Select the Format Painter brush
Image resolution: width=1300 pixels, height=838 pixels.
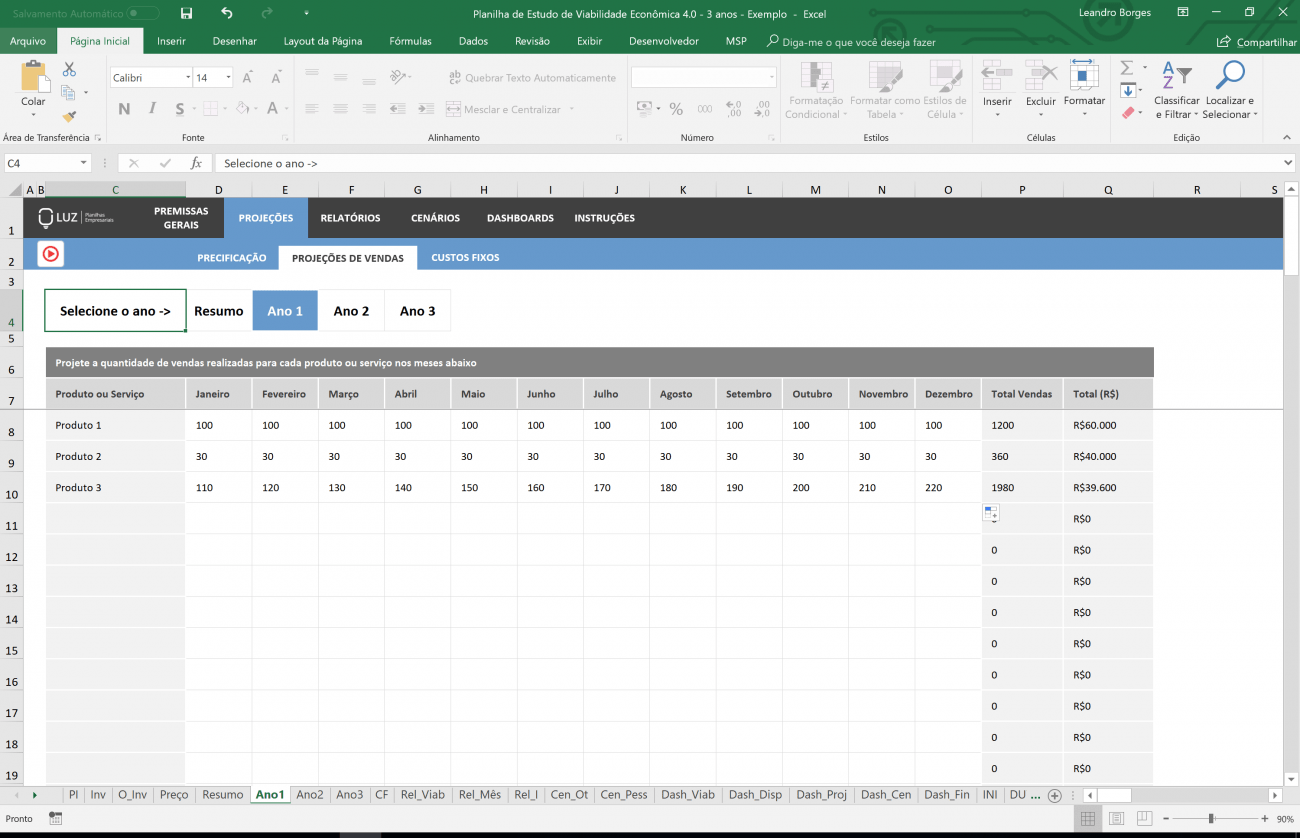(x=69, y=116)
